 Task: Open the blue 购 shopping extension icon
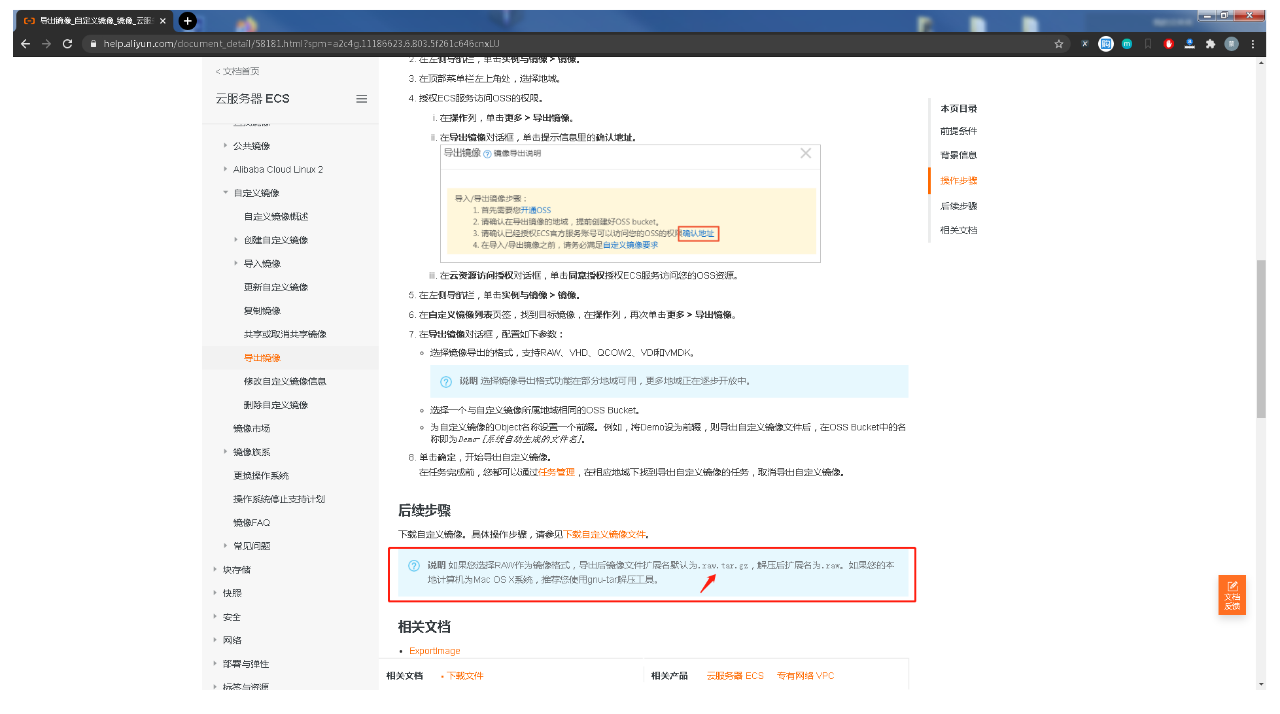pos(1106,44)
